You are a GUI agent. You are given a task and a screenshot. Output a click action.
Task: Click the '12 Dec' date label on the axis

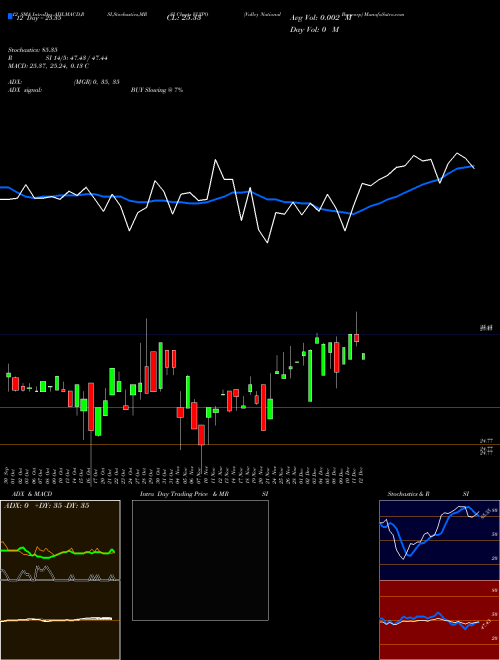362,474
